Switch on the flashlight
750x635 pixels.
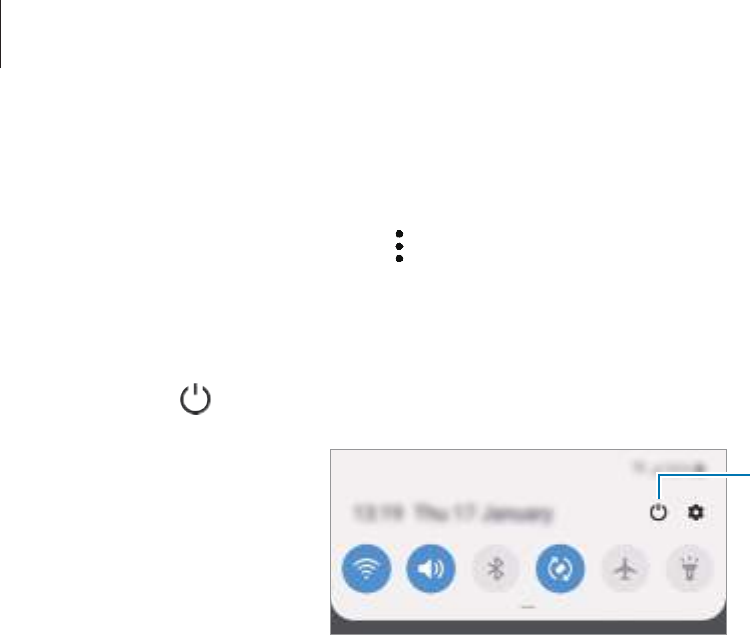pos(689,569)
